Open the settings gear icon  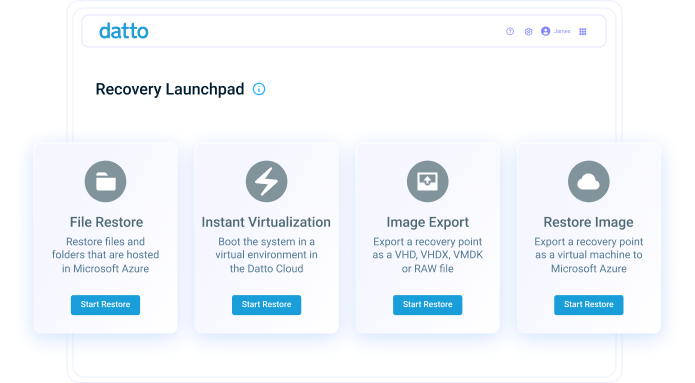528,31
